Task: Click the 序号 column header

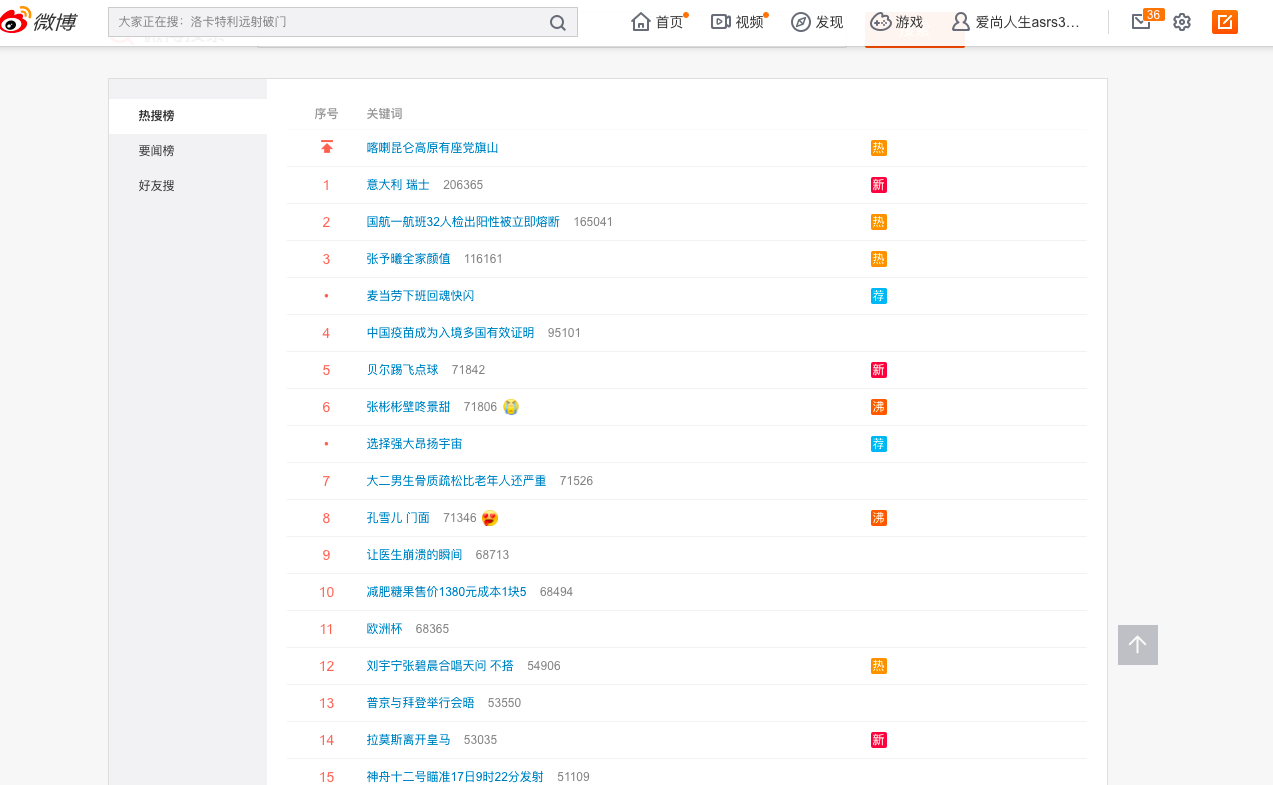Action: coord(326,114)
